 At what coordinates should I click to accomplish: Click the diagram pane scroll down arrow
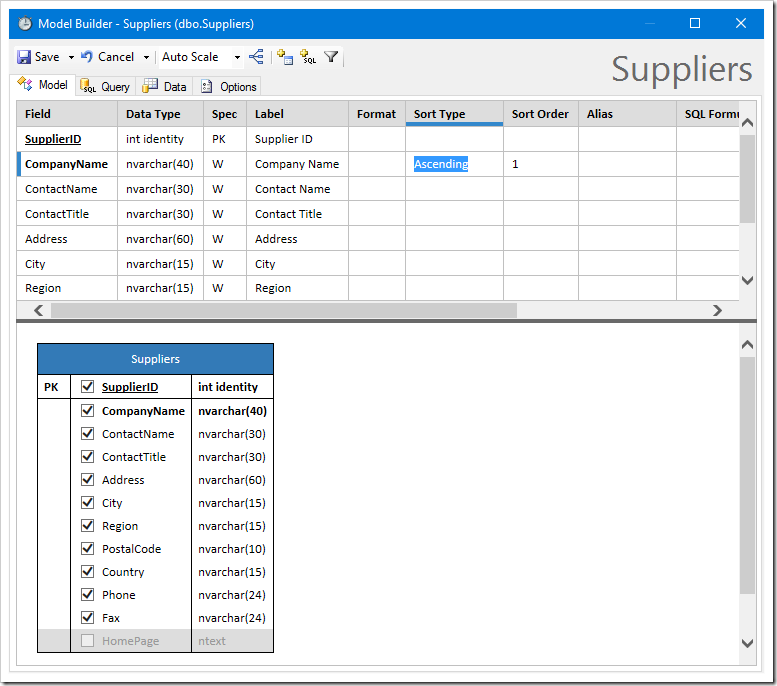(x=747, y=643)
